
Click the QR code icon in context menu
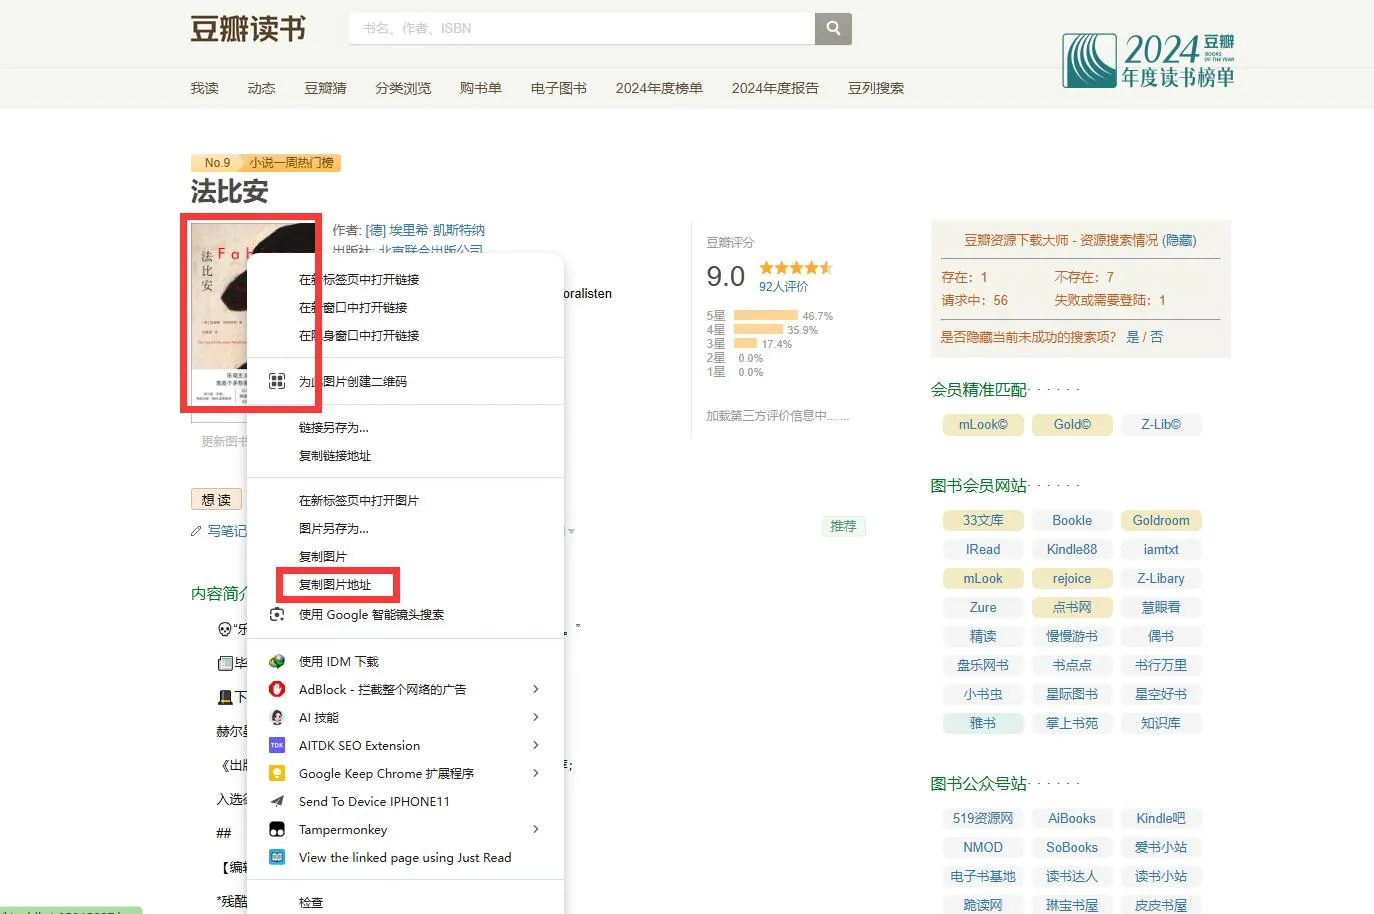277,381
